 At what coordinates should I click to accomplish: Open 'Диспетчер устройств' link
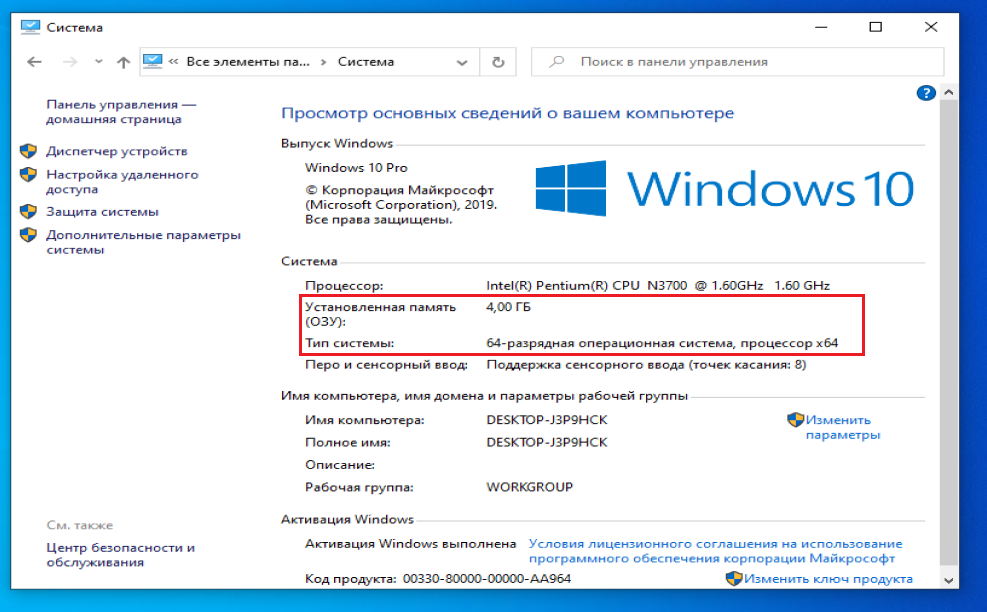click(x=116, y=151)
